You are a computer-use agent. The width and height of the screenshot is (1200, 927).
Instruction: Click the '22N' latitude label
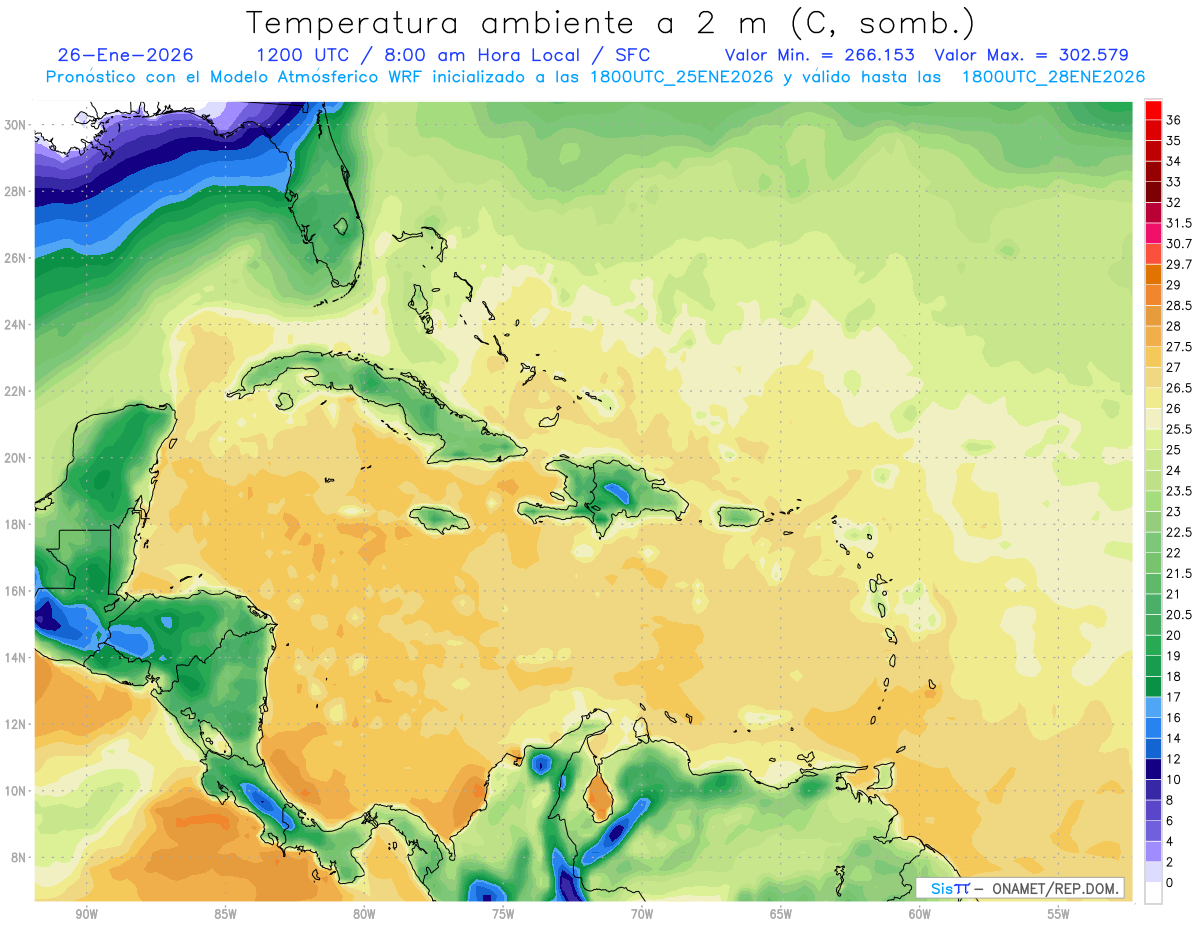pos(16,391)
